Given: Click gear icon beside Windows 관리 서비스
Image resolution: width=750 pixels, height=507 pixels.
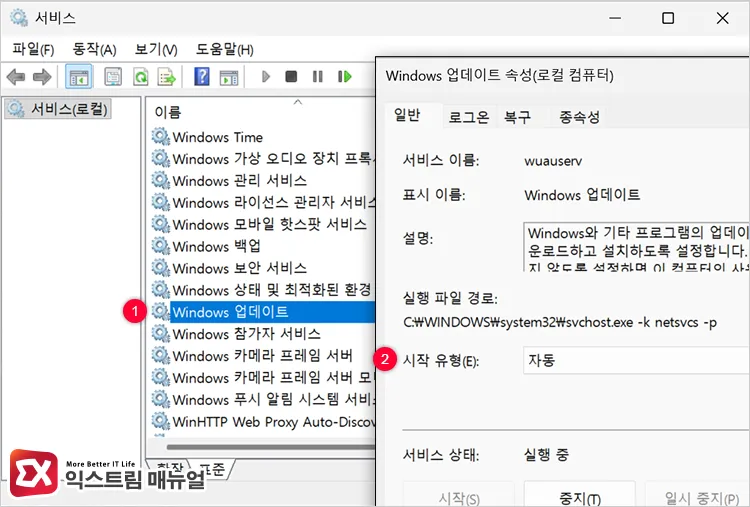Looking at the screenshot, I should pos(161,181).
